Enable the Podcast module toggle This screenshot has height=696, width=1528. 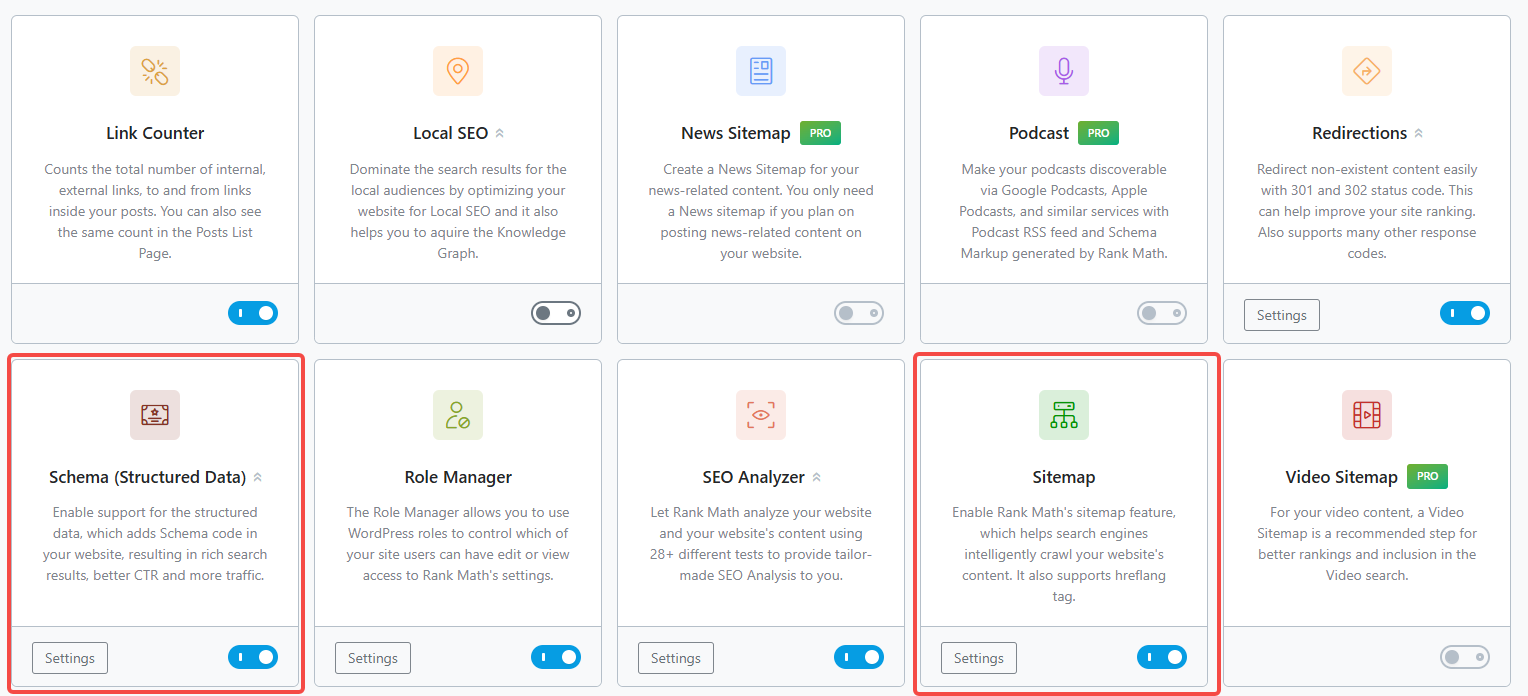click(x=1161, y=313)
